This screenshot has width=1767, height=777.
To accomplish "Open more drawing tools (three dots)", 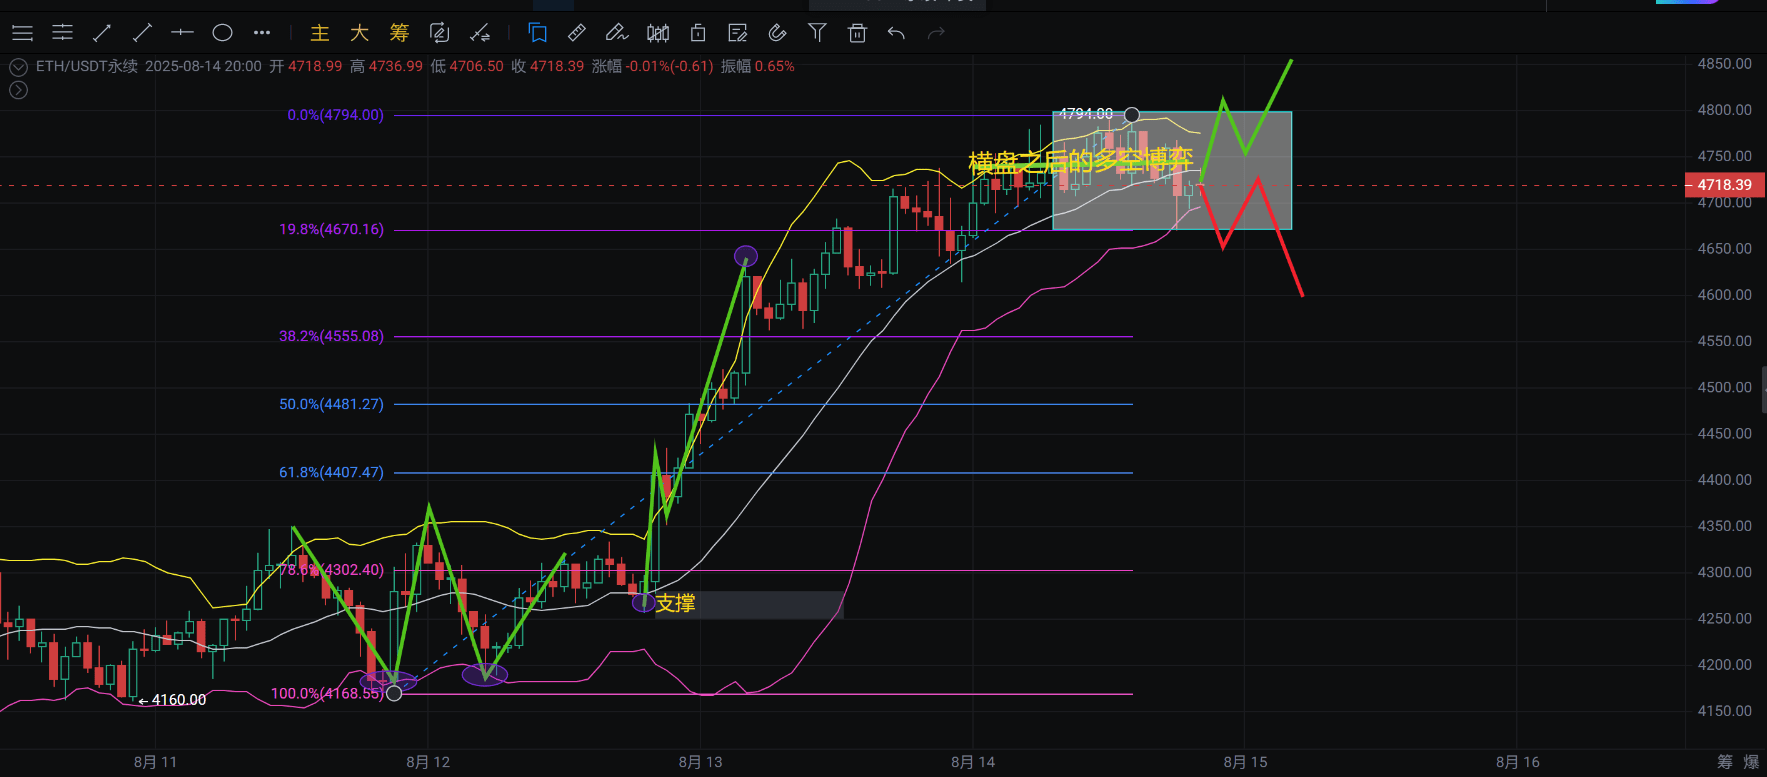I will (x=262, y=33).
